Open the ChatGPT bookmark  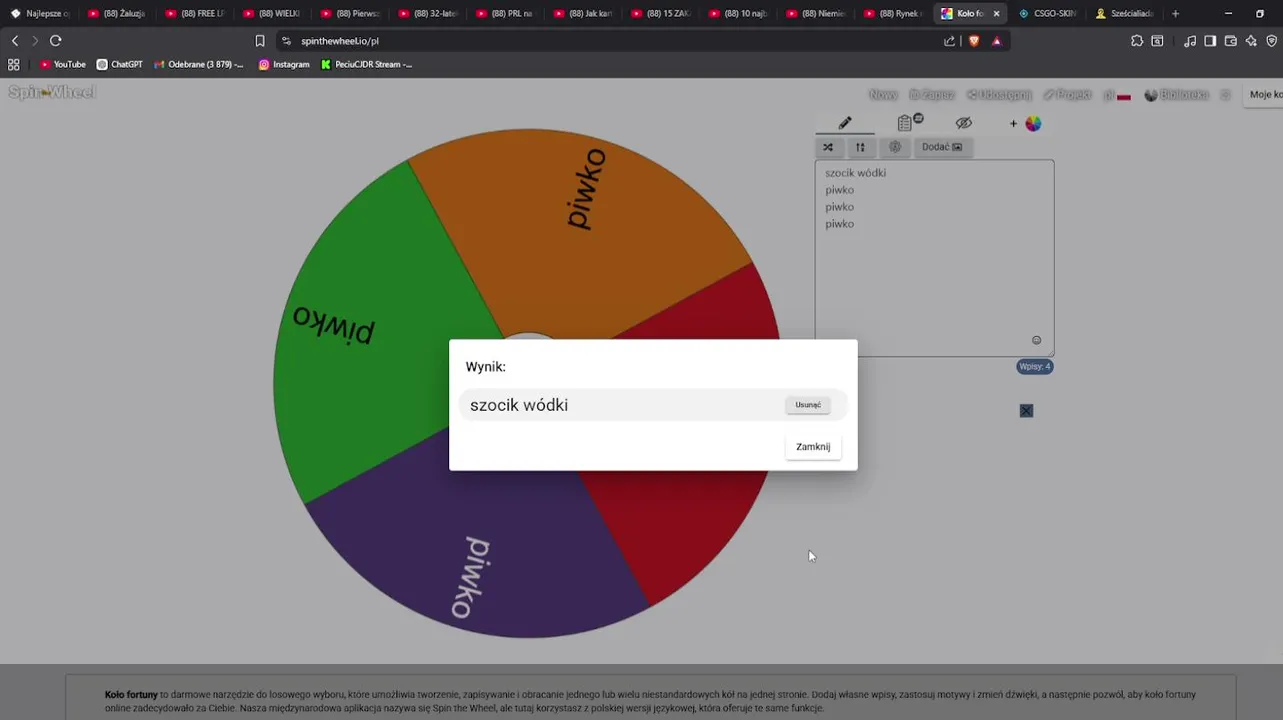pyautogui.click(x=120, y=64)
